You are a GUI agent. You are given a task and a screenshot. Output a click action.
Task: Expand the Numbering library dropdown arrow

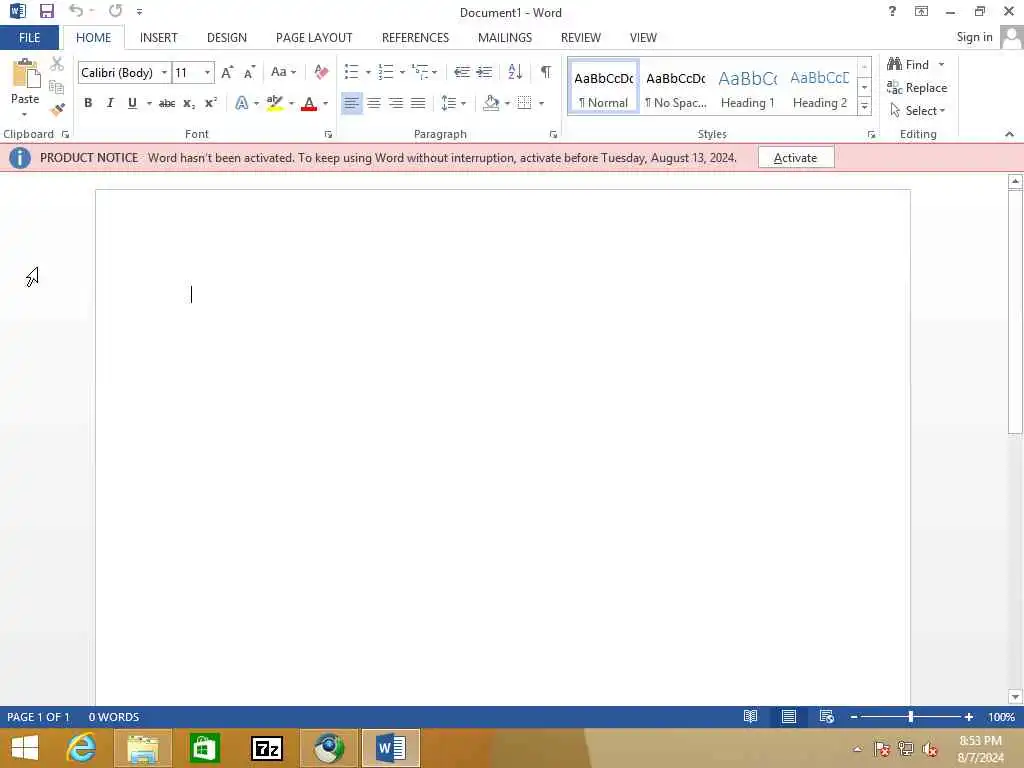tap(402, 72)
